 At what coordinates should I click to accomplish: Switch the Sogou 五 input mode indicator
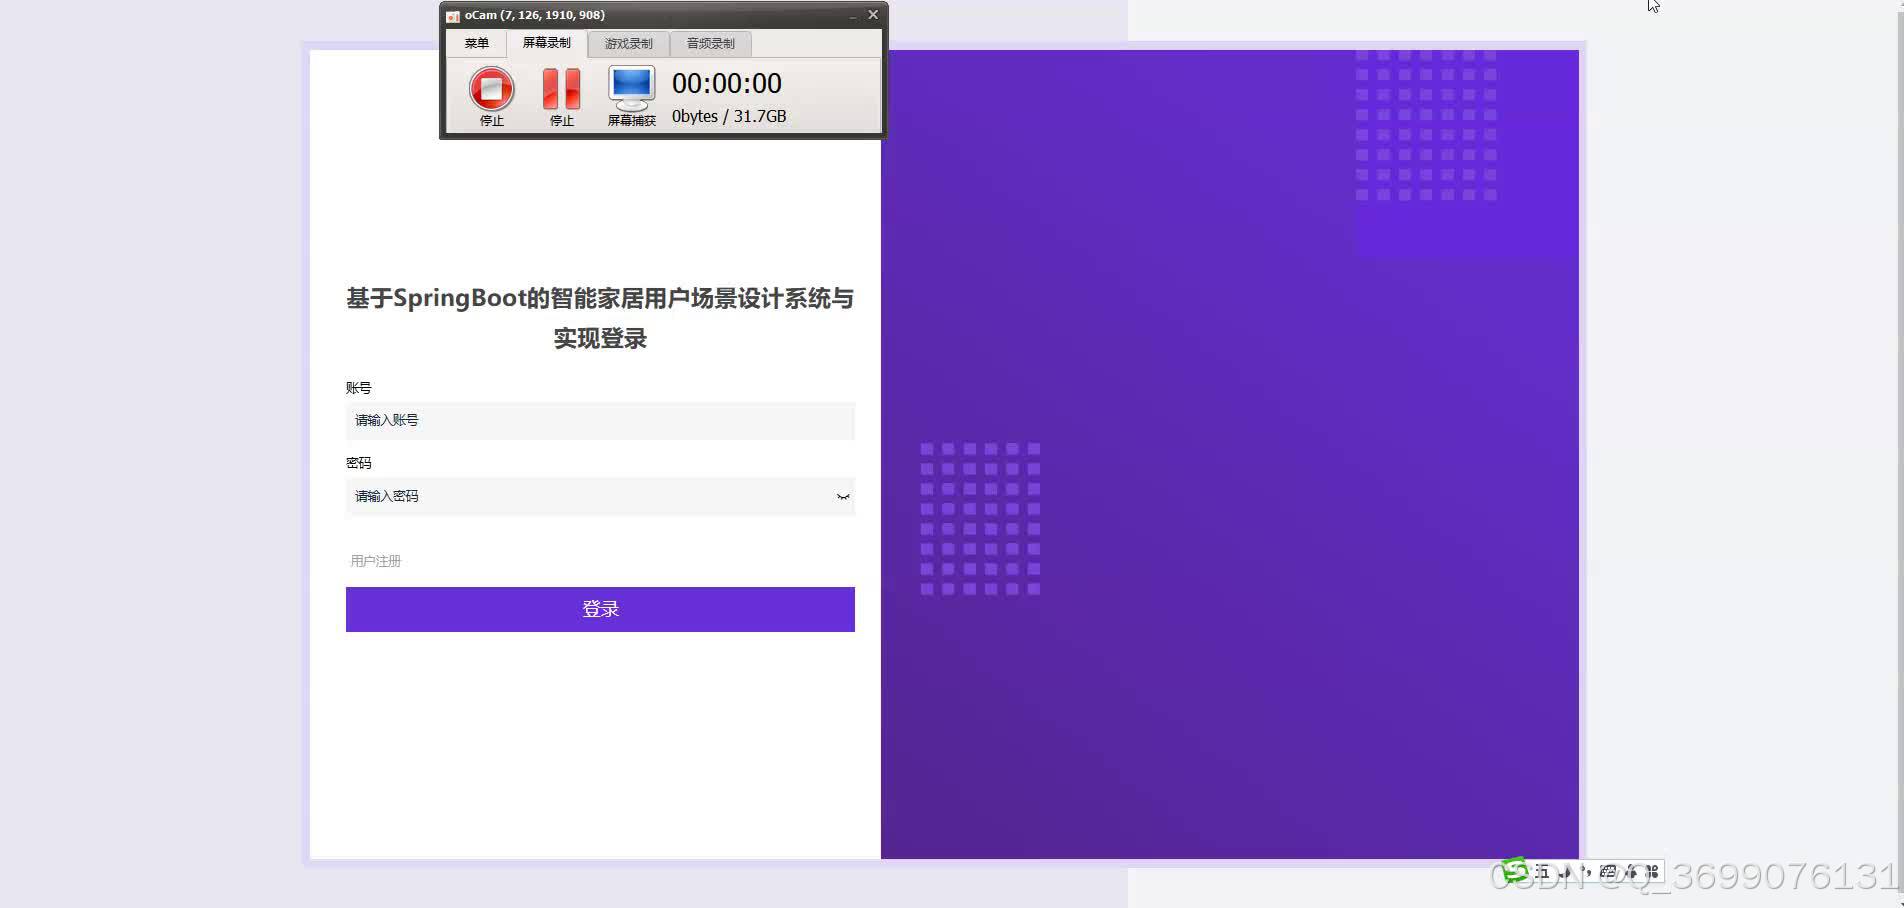(x=1543, y=872)
